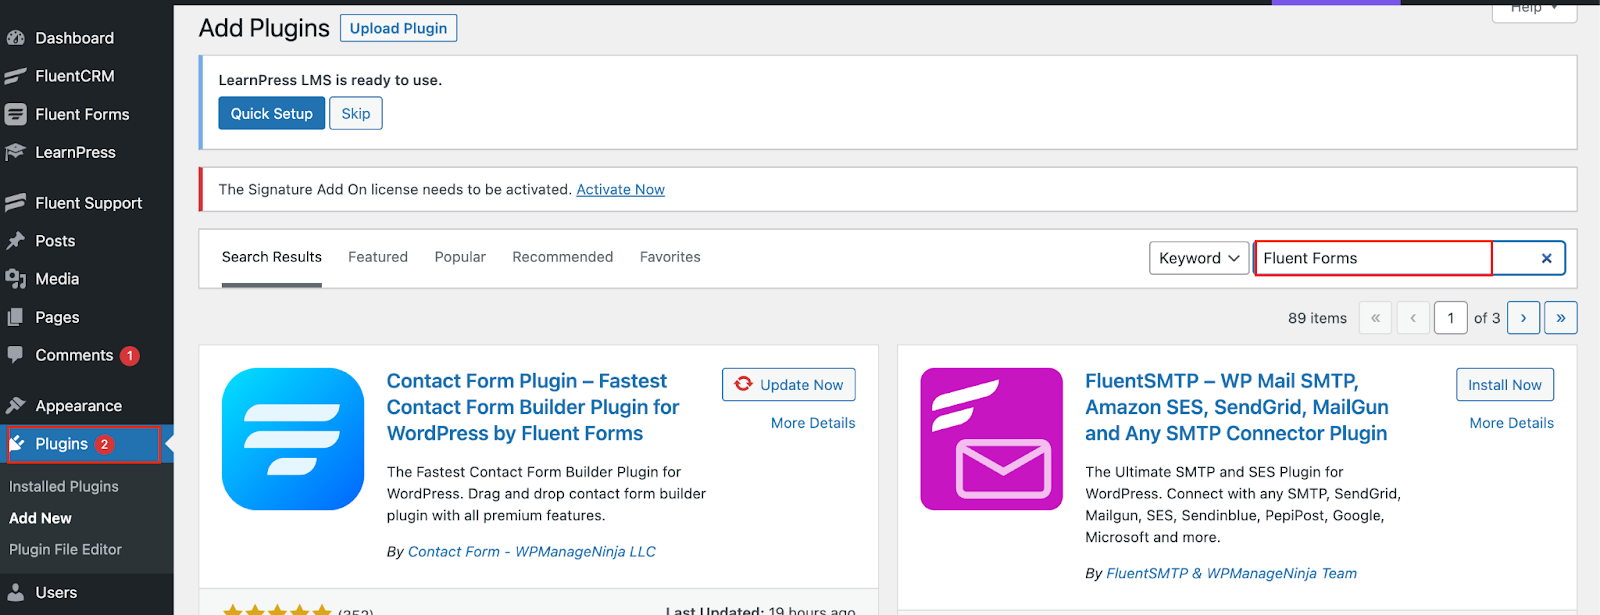
Task: Clear the plugin search with X icon
Action: 1546,258
